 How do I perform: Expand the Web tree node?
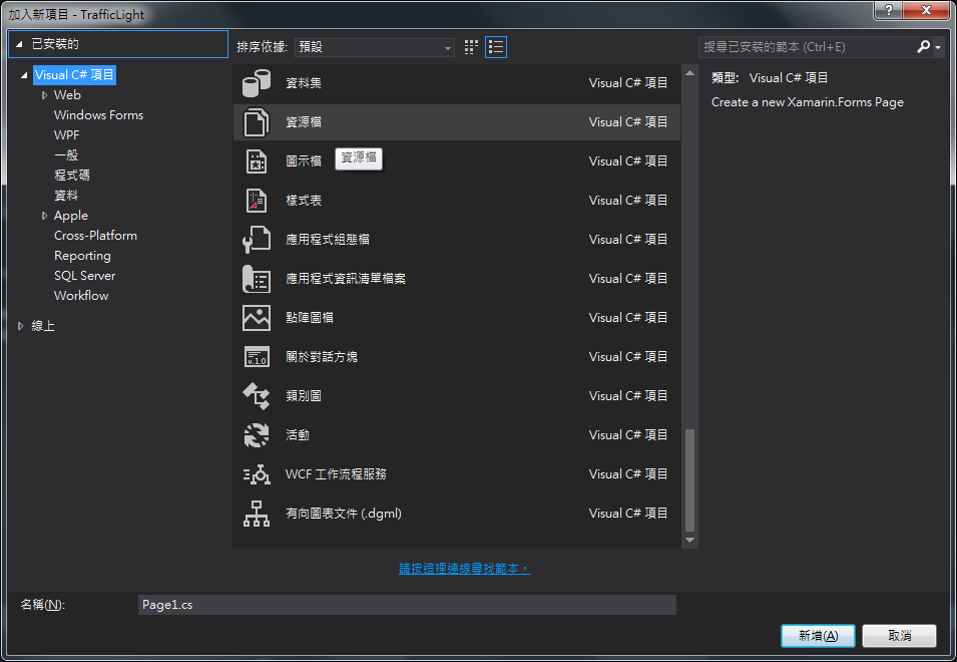(x=44, y=95)
